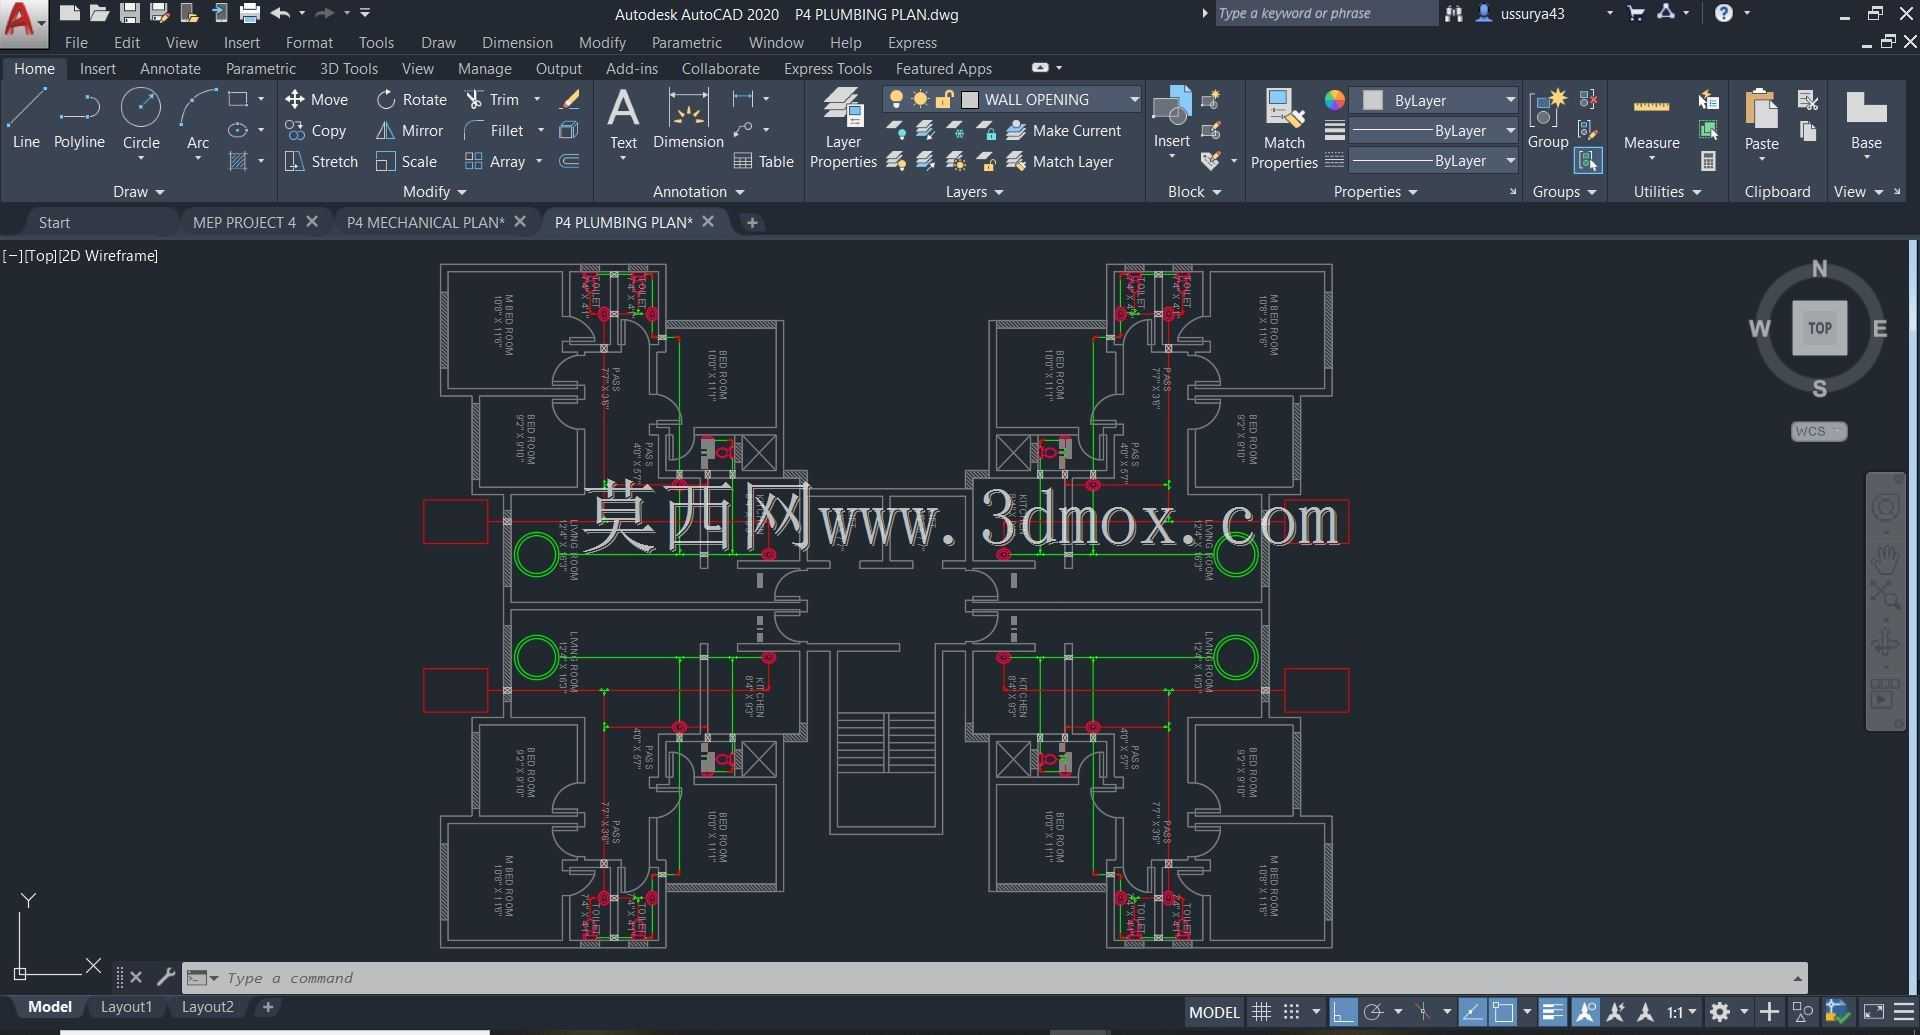Click the WALL OPENING layer color swatch

[x=969, y=99]
